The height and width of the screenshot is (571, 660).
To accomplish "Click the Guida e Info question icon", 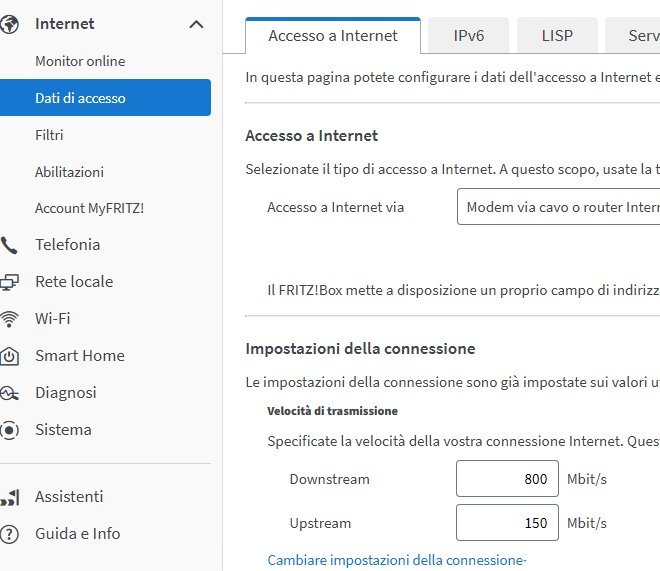I will [10, 534].
